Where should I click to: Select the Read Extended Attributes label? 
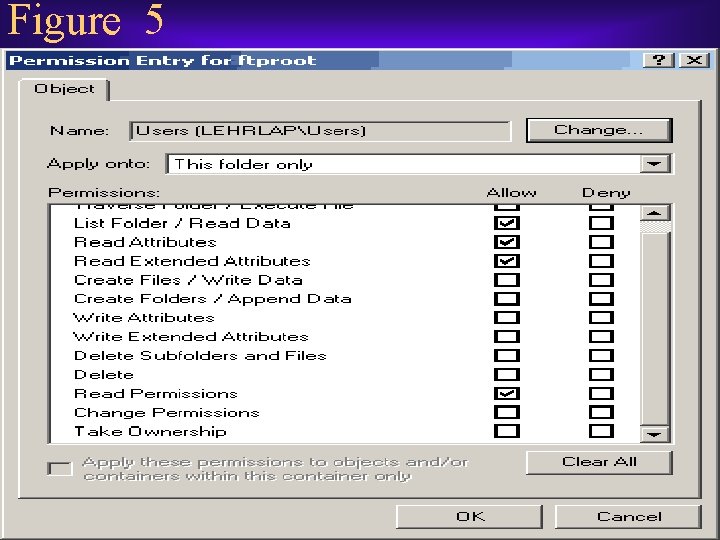192,261
